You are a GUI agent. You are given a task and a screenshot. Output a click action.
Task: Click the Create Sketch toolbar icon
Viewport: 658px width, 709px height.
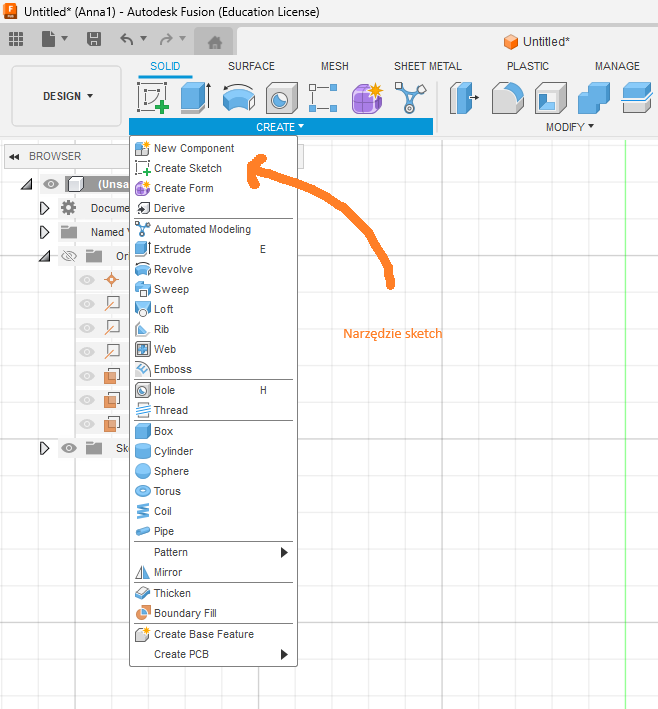[153, 97]
